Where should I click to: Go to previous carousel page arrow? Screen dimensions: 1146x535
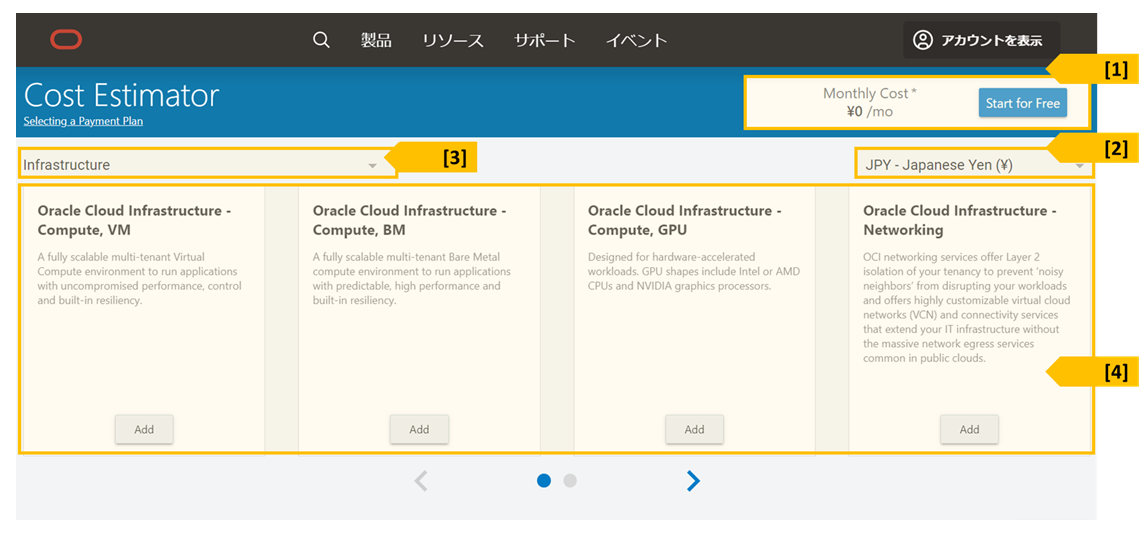pos(420,480)
